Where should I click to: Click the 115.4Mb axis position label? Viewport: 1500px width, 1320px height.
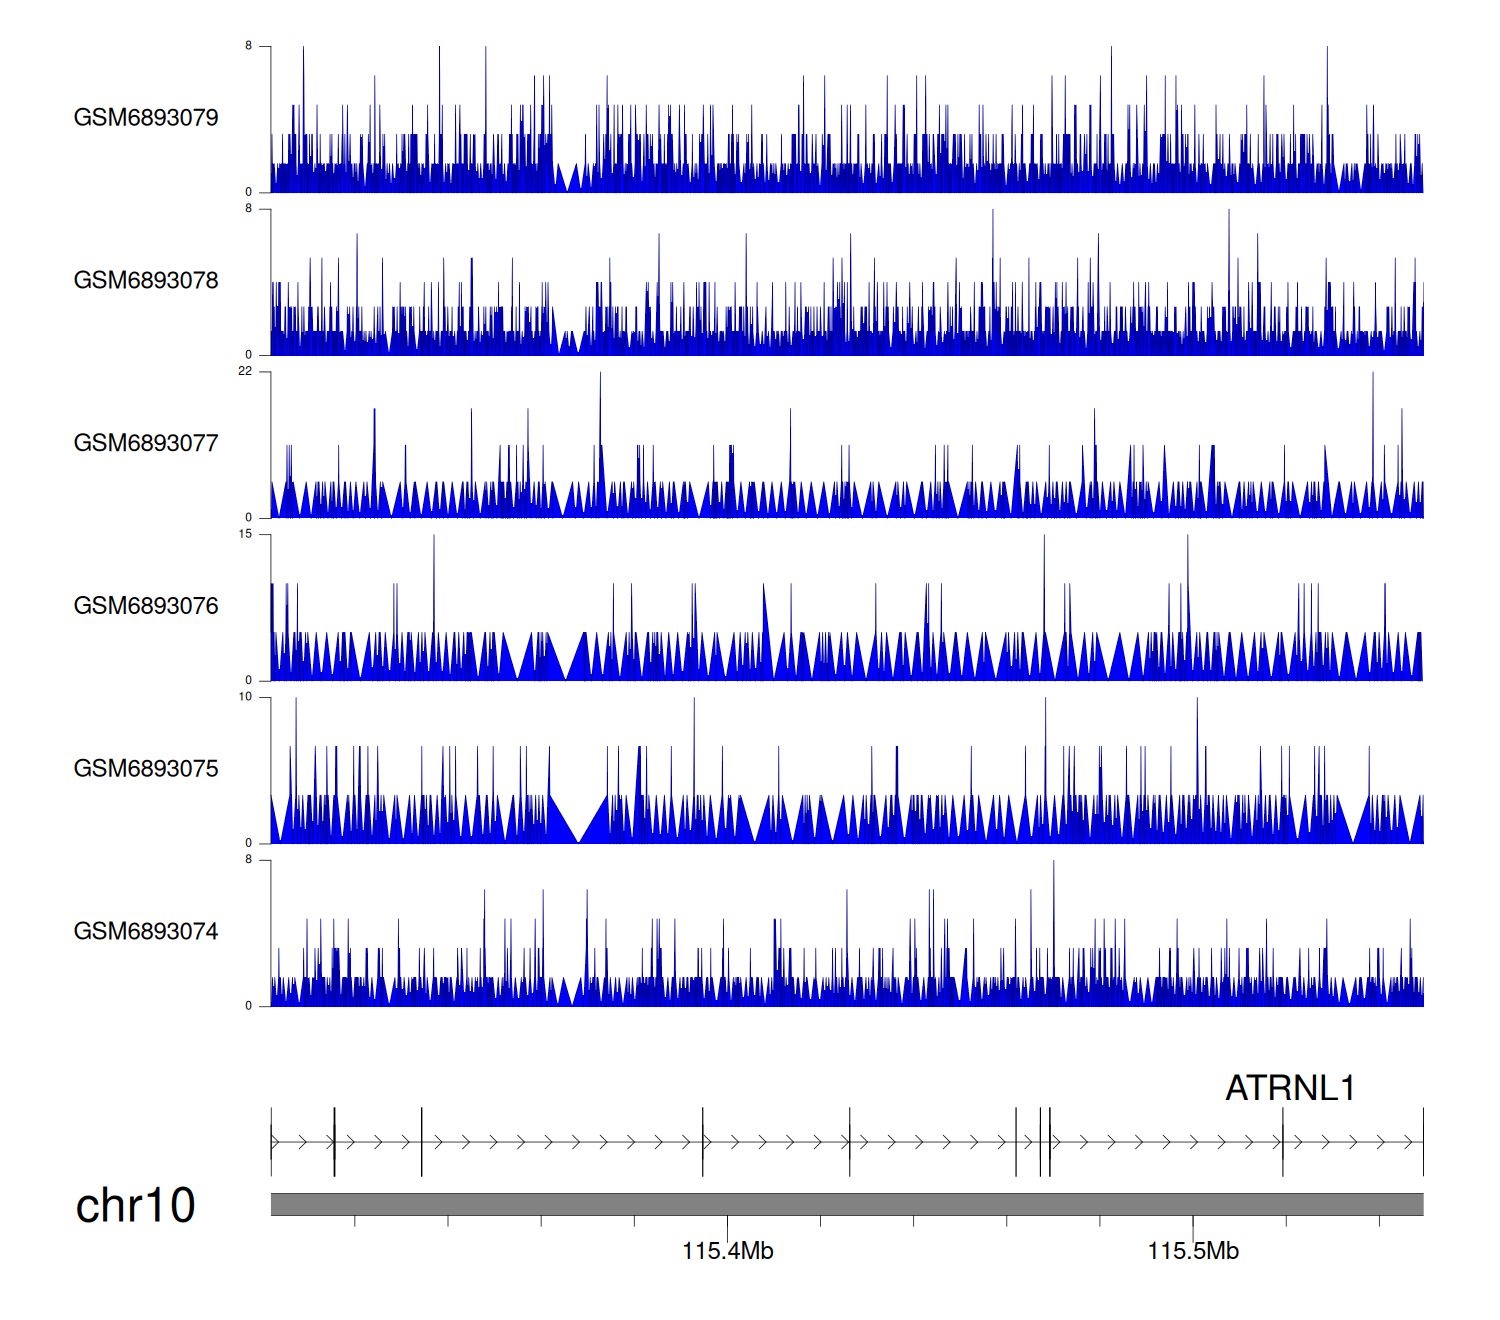[727, 1251]
